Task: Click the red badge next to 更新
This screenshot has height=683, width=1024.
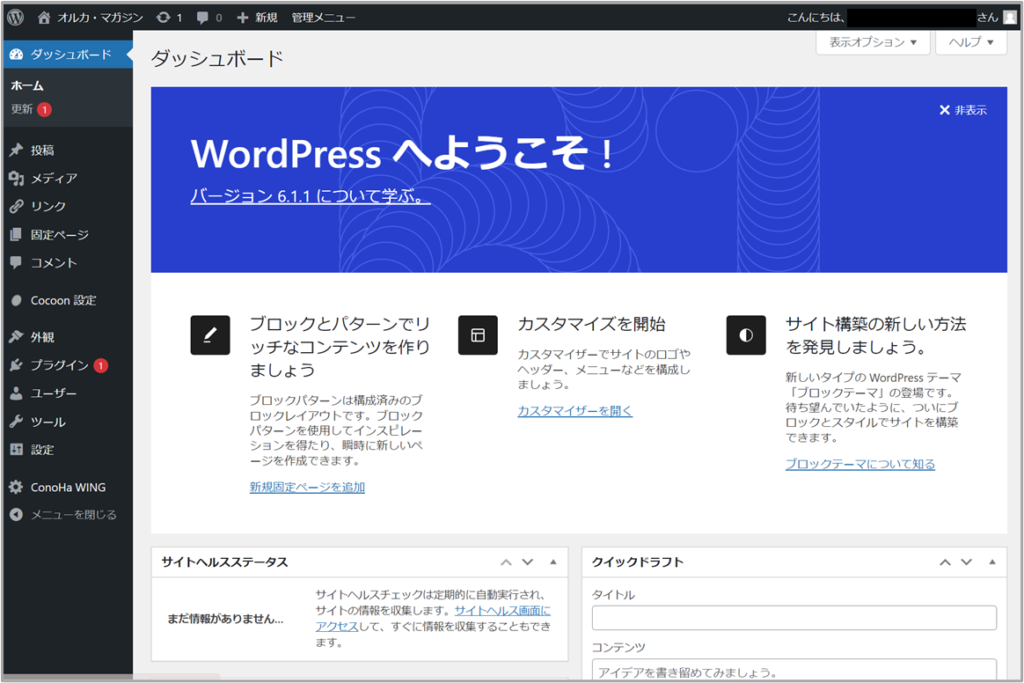Action: coord(44,110)
